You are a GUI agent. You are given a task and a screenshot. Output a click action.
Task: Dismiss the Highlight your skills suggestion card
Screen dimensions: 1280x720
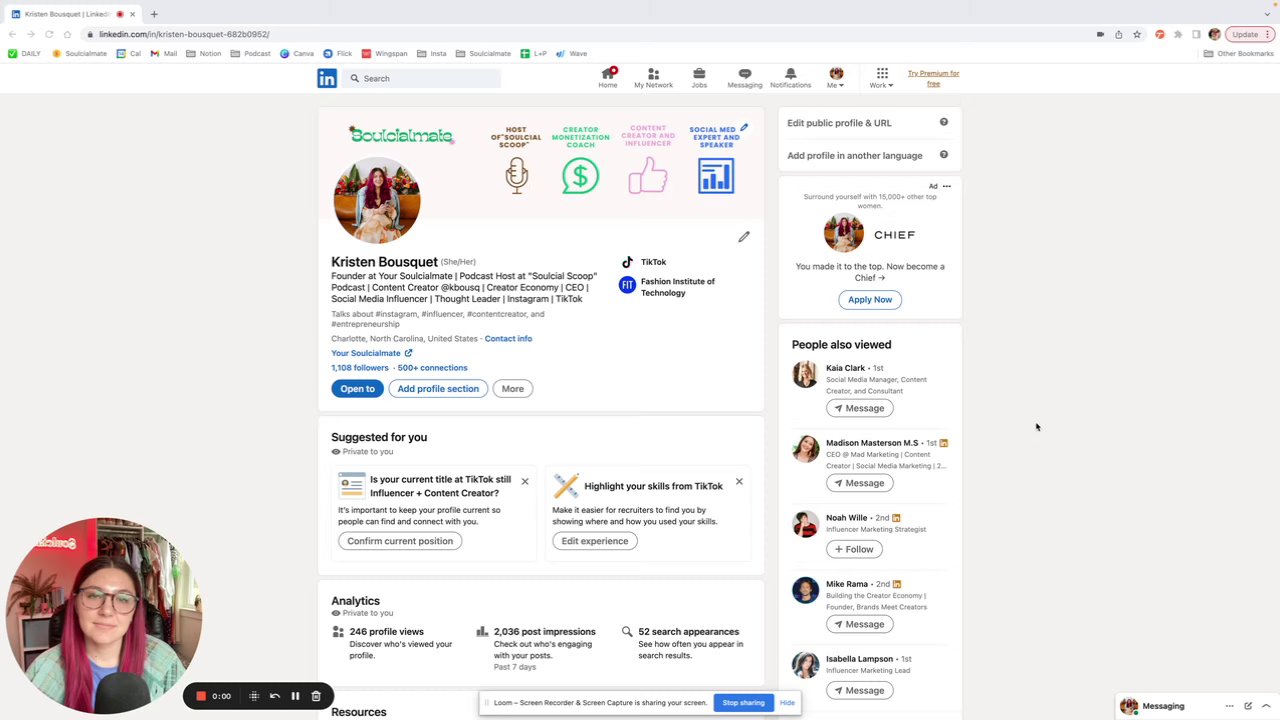(739, 482)
